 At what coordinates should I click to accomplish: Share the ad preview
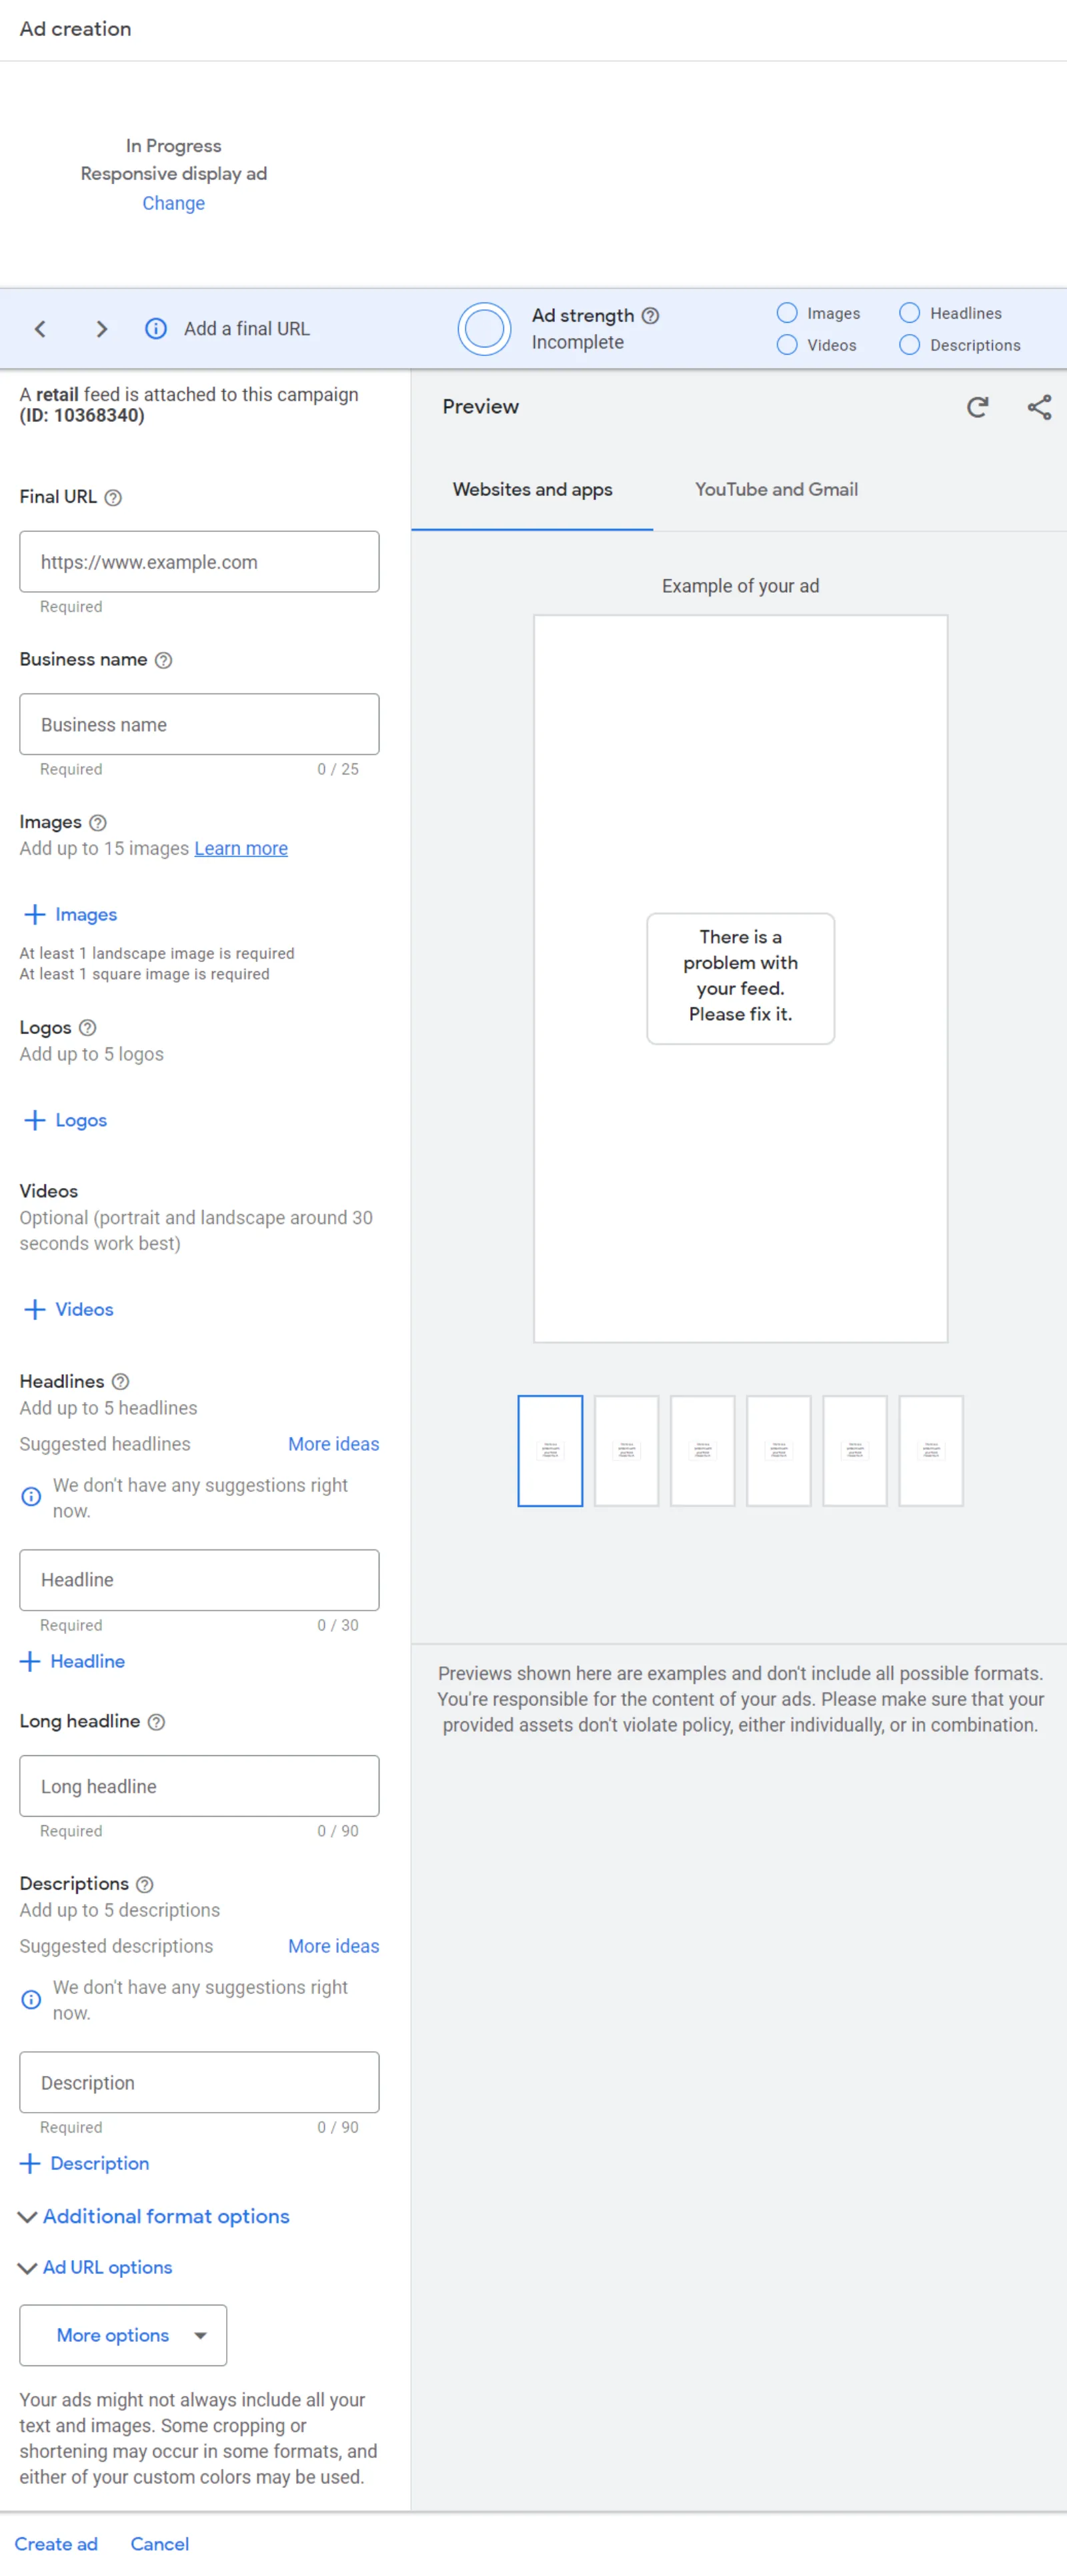1039,407
